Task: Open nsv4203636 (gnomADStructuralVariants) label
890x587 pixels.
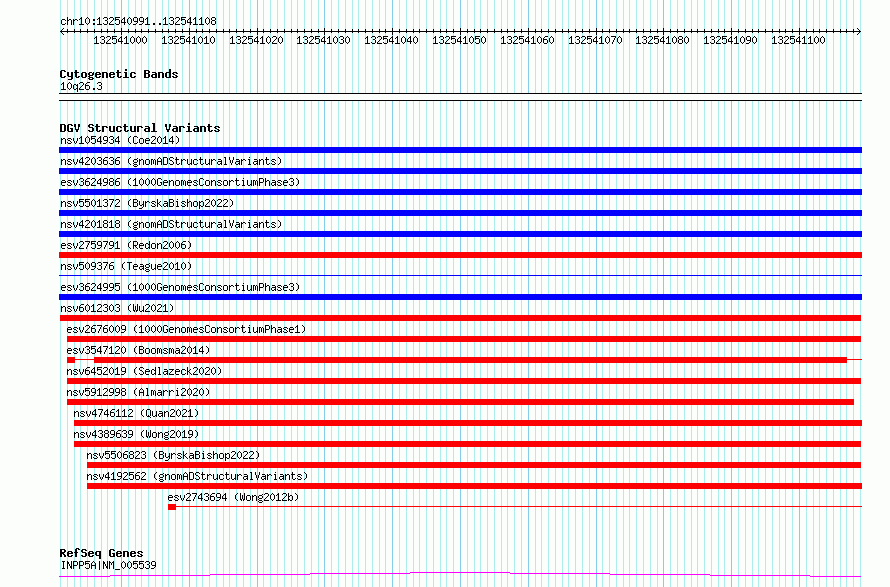Action: 171,161
